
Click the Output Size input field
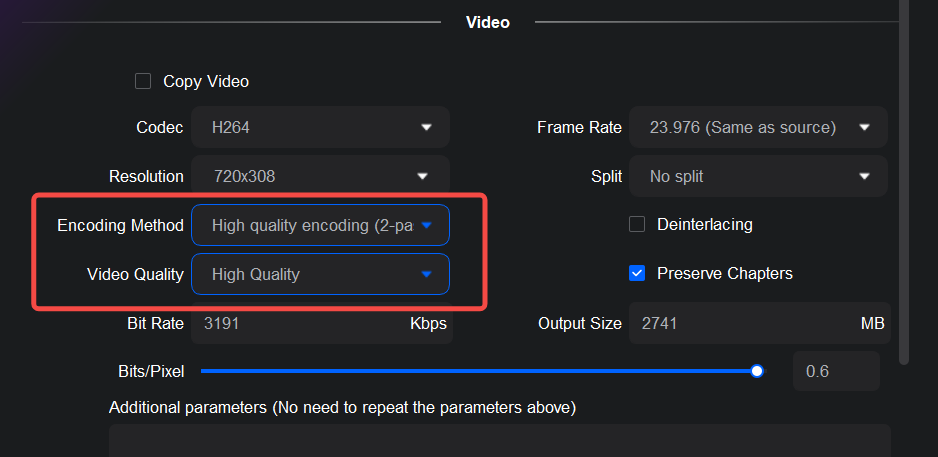pyautogui.click(x=740, y=324)
